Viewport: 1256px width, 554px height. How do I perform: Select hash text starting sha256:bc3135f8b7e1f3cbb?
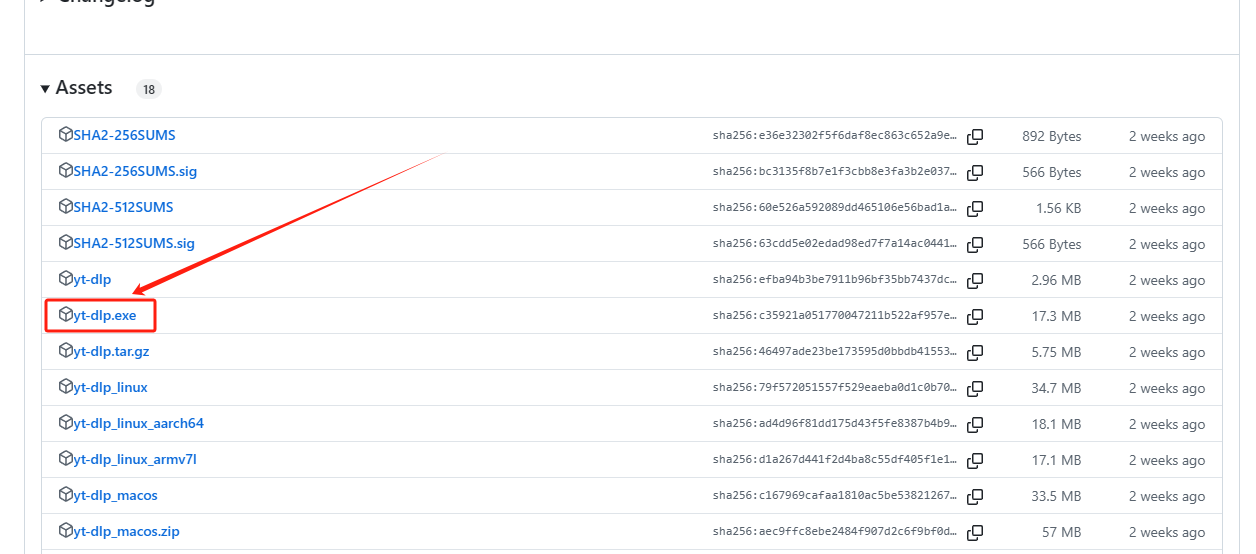tap(835, 172)
